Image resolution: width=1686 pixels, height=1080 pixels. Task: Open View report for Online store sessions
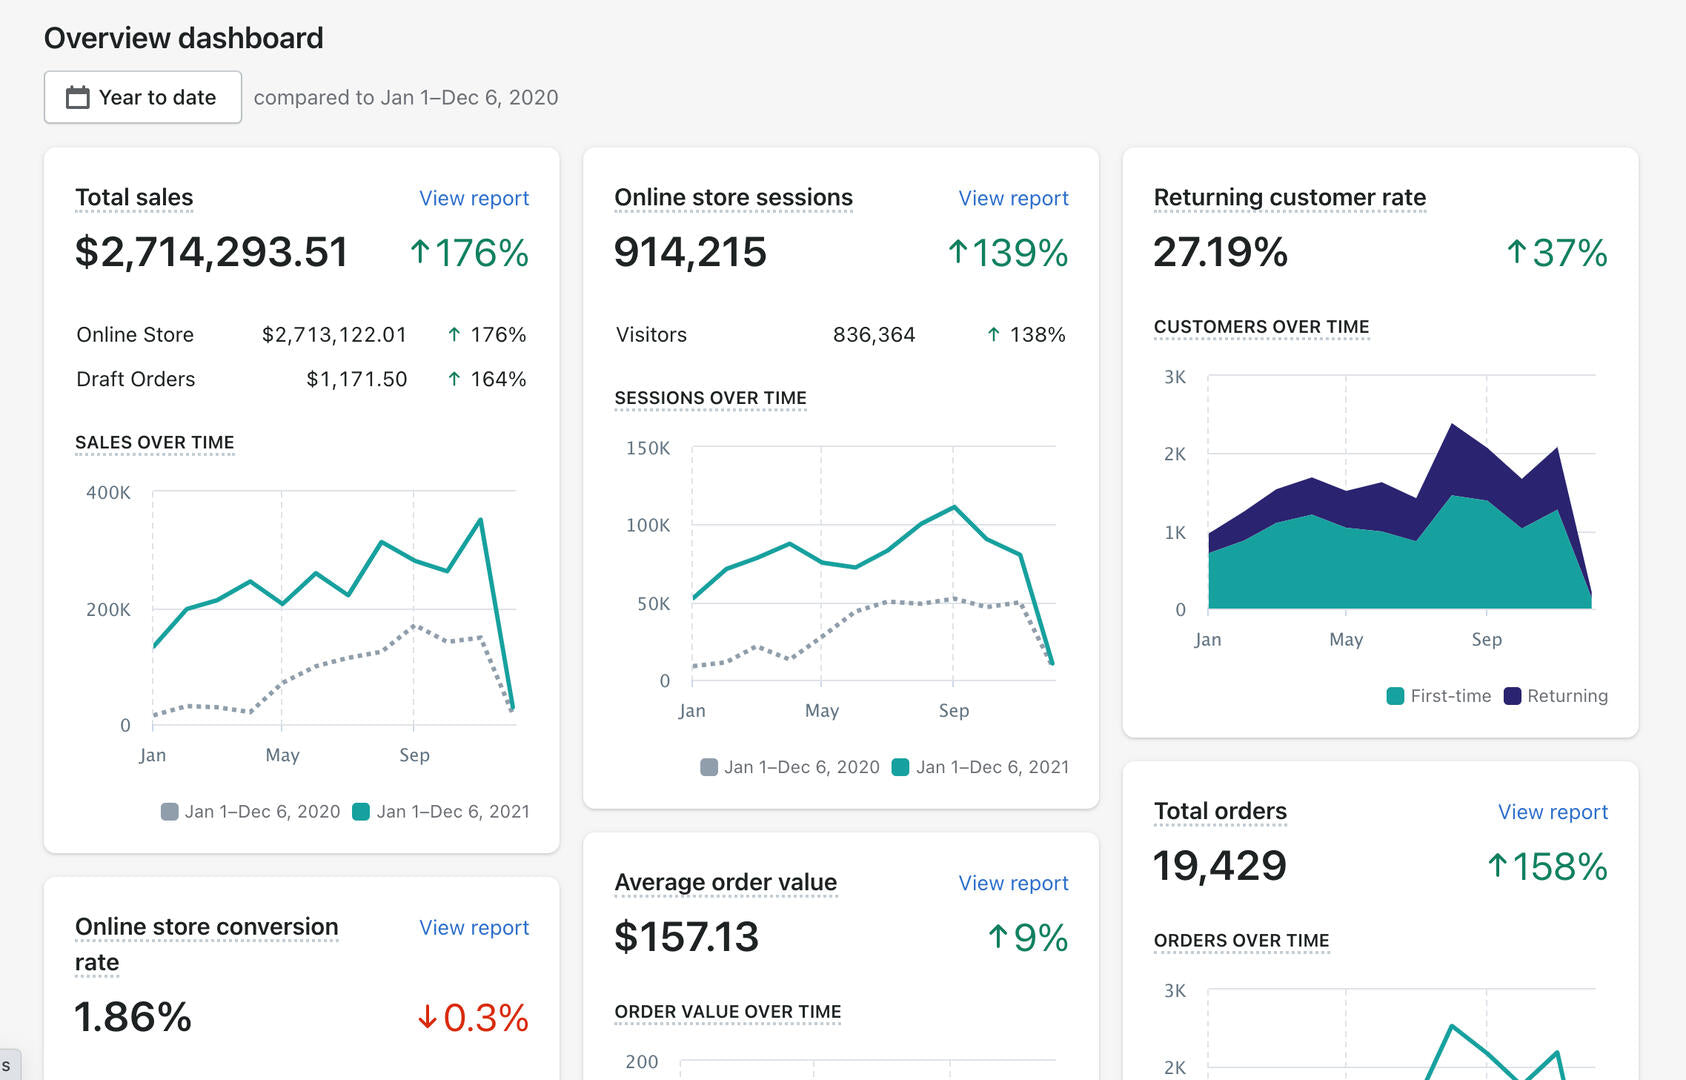[1013, 198]
